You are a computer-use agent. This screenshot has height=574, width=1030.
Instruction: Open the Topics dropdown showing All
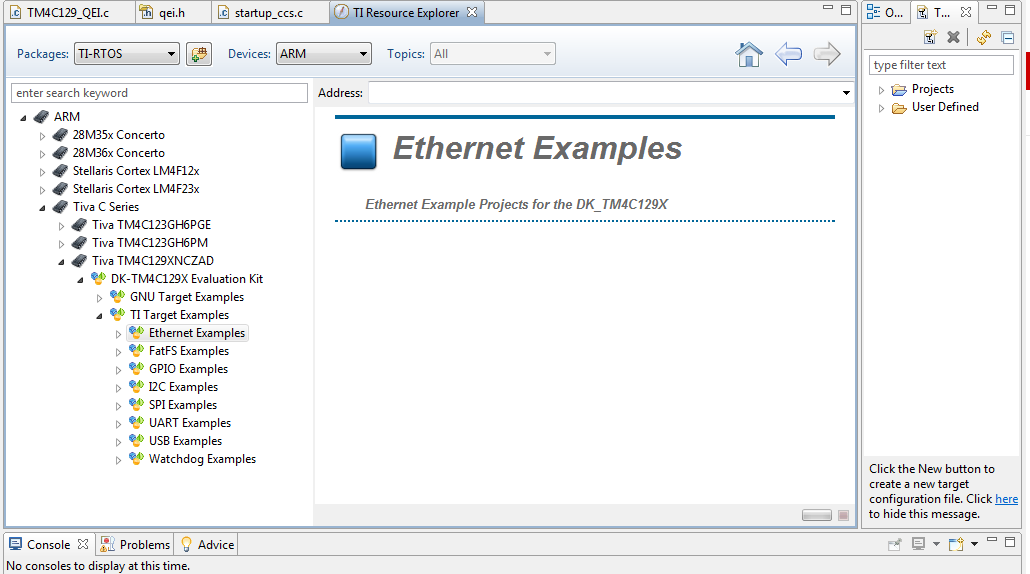493,54
